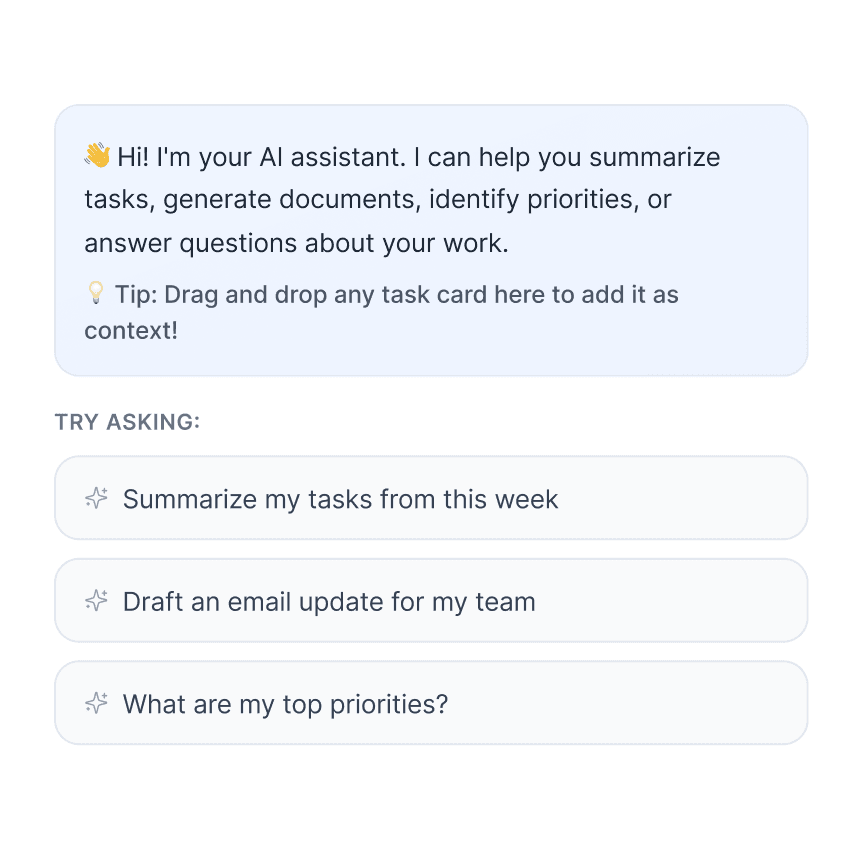Click the "tasks, generate documents, identify priorities" line
This screenshot has height=848, width=864.
point(377,200)
